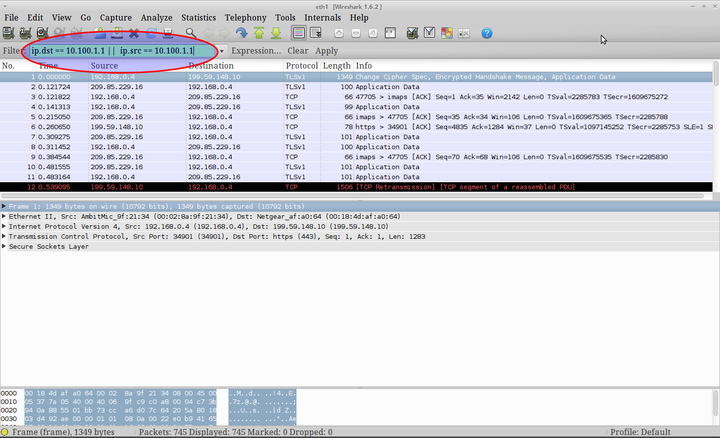Screen dimensions: 720x438
Task: Zoom out of packet text
Action: (x=356, y=33)
